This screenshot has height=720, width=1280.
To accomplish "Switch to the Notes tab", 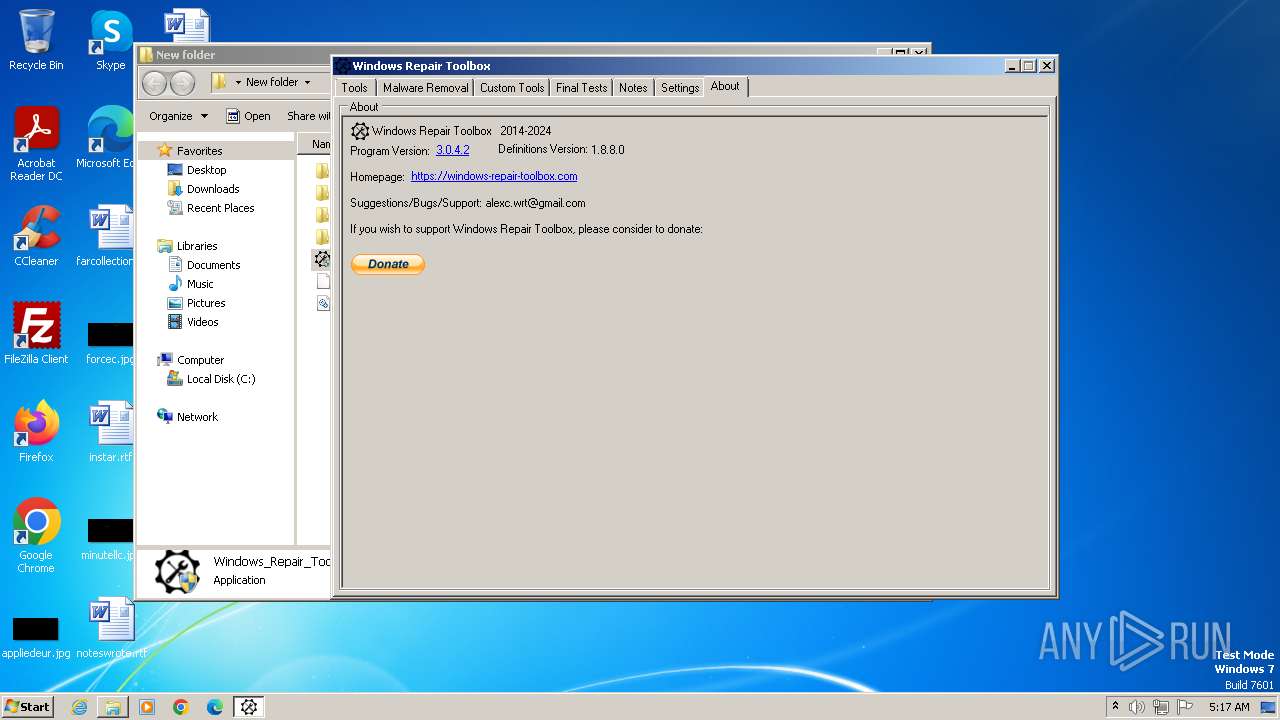I will click(633, 88).
